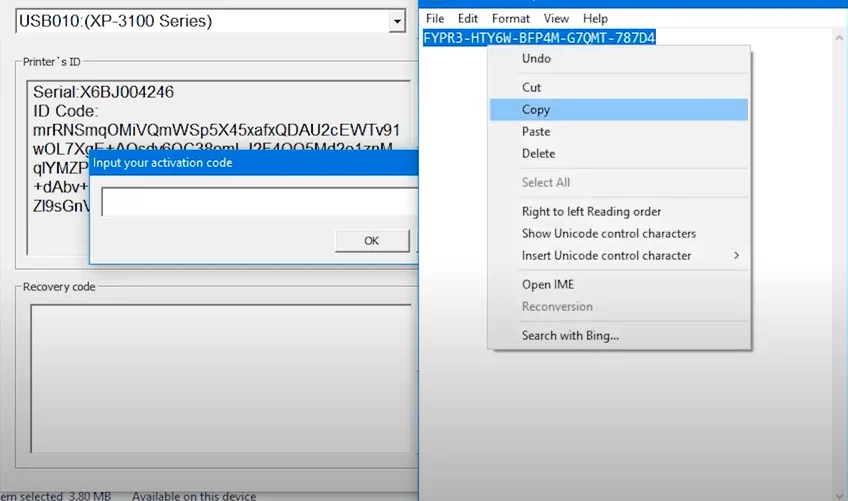Open the View menu in Notepad
Screen dimensions: 848x501
click(556, 19)
